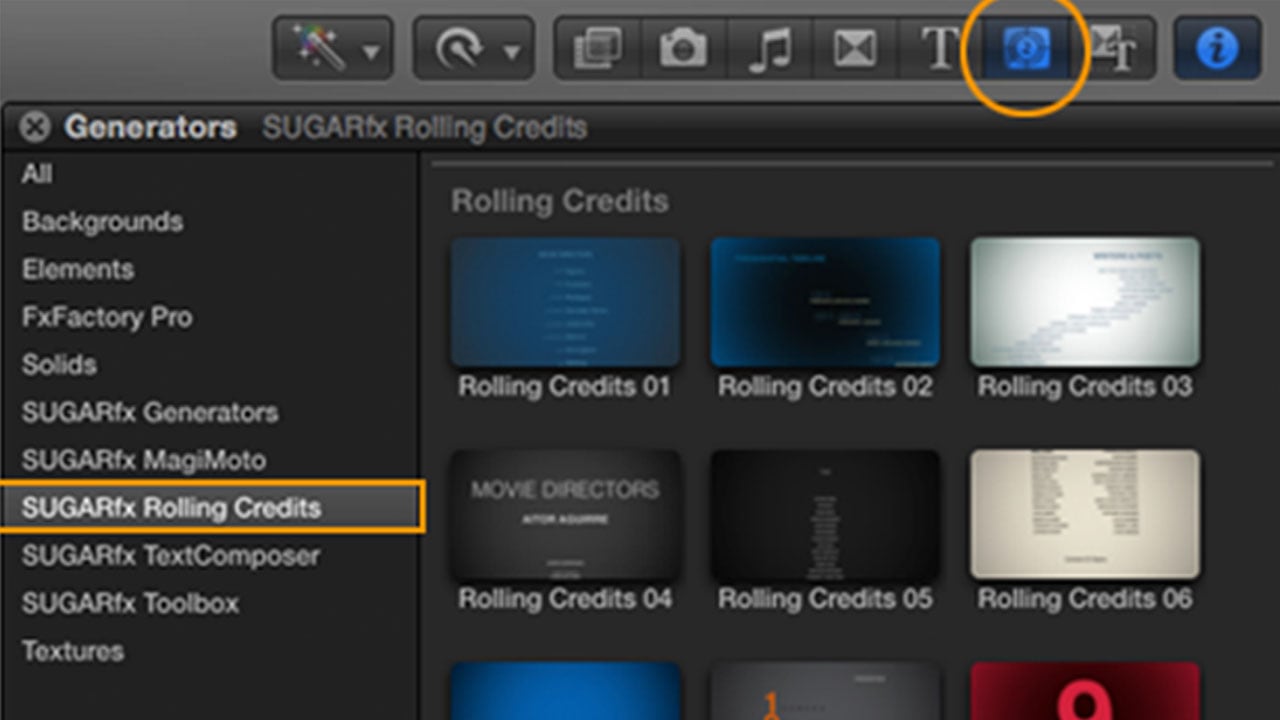This screenshot has width=1280, height=720.
Task: Select the Rolling Credits 02 thumbnail
Action: (825, 302)
